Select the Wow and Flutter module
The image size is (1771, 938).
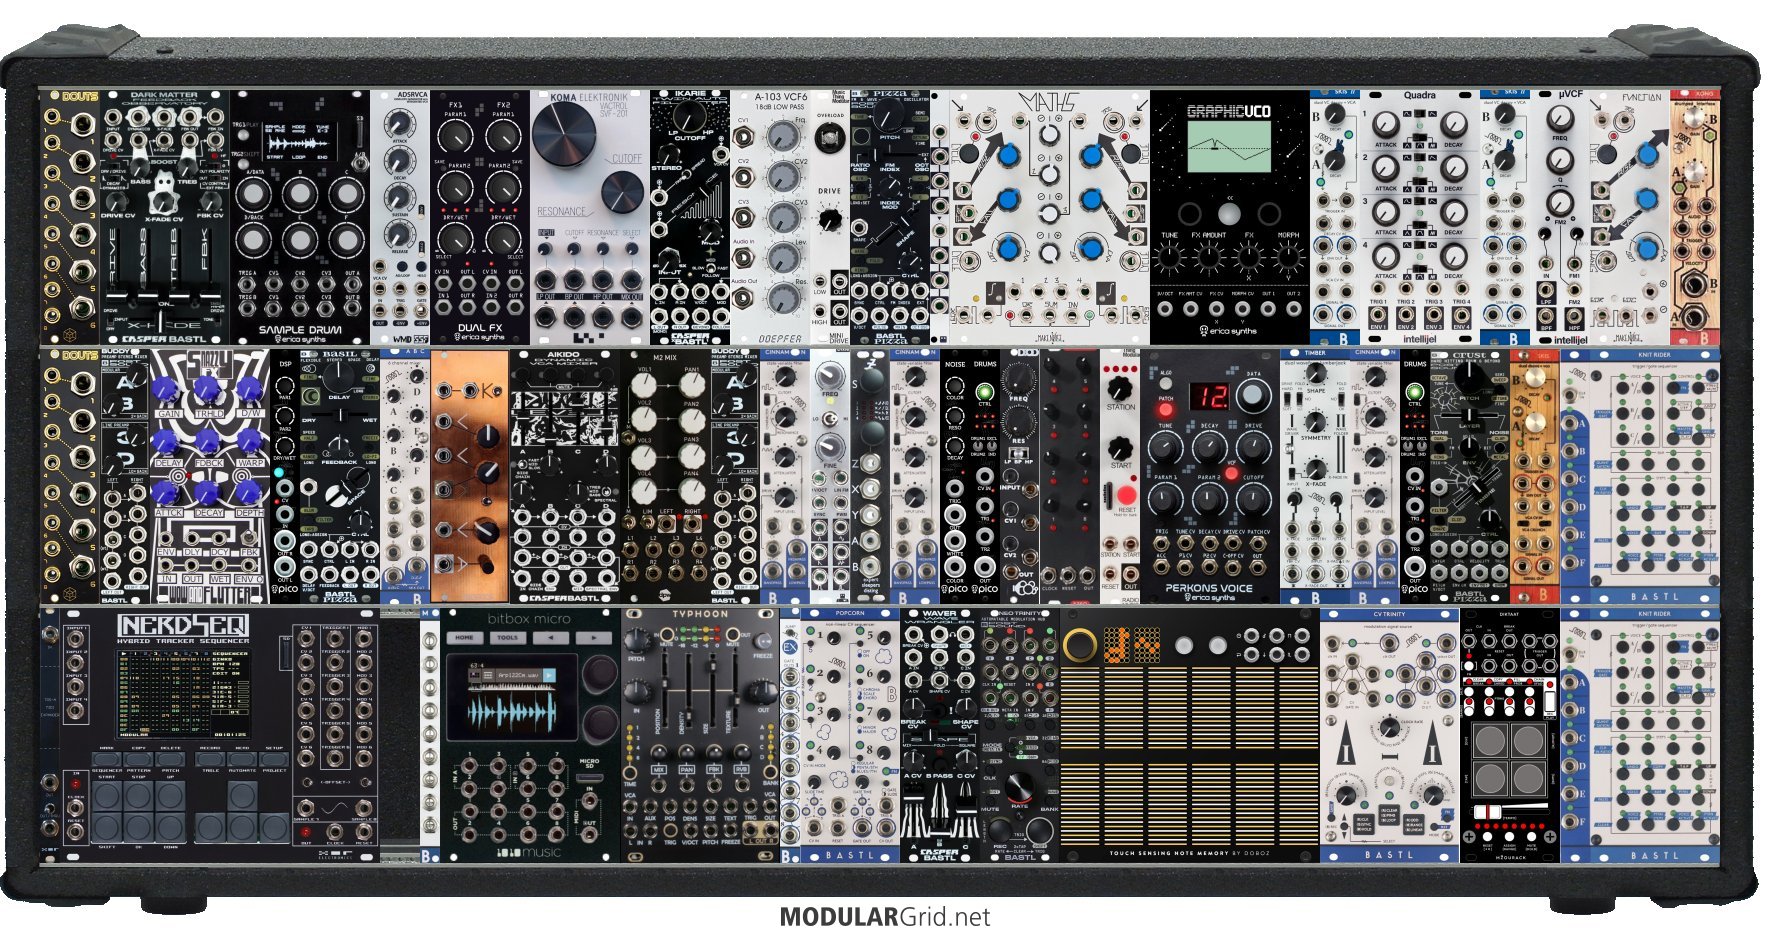point(209,476)
